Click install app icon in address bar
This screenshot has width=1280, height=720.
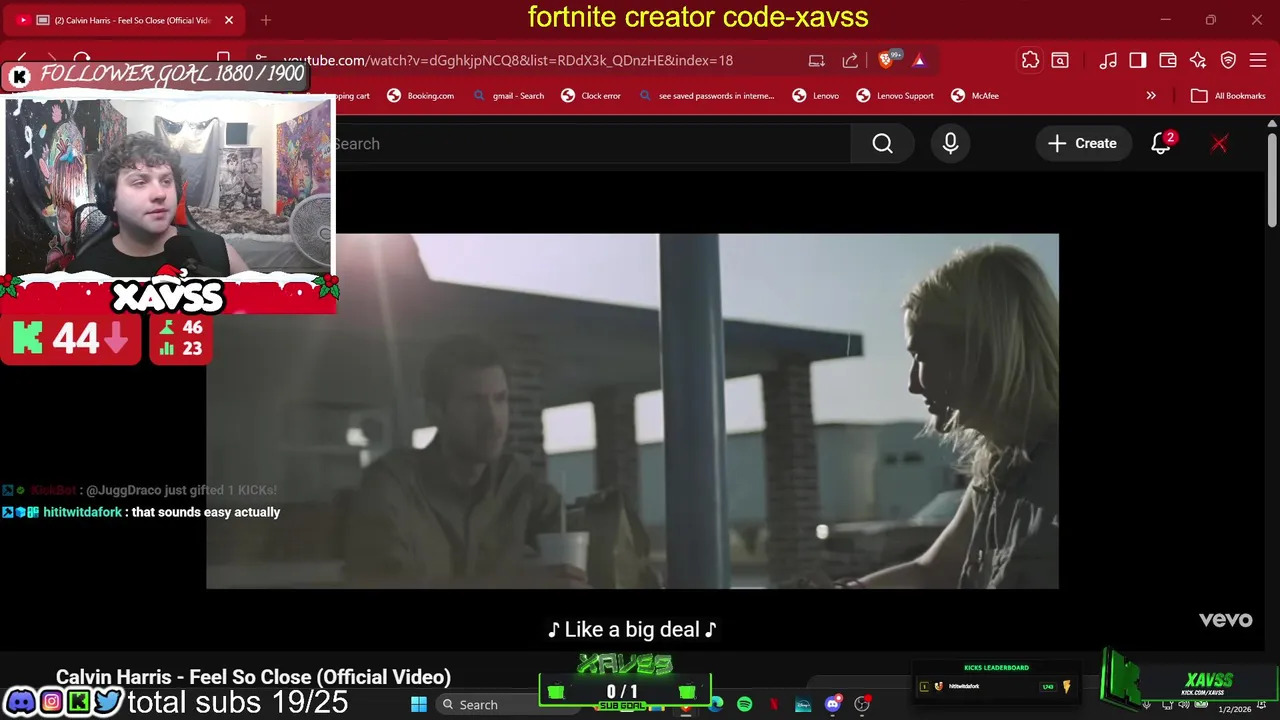tap(817, 60)
